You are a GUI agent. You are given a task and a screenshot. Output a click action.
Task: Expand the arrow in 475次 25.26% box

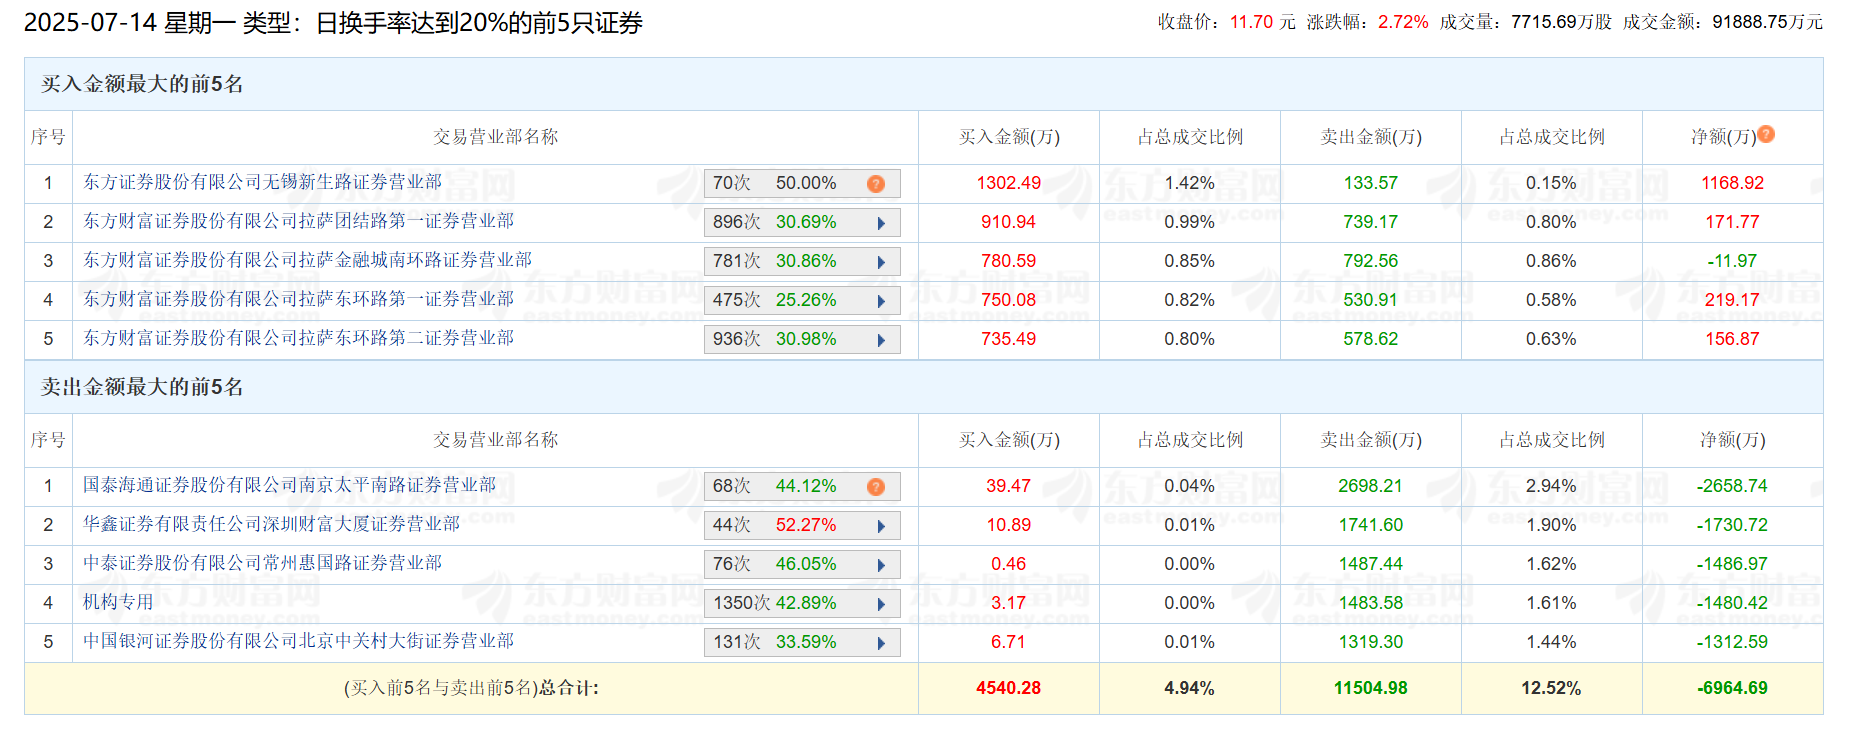(x=881, y=301)
